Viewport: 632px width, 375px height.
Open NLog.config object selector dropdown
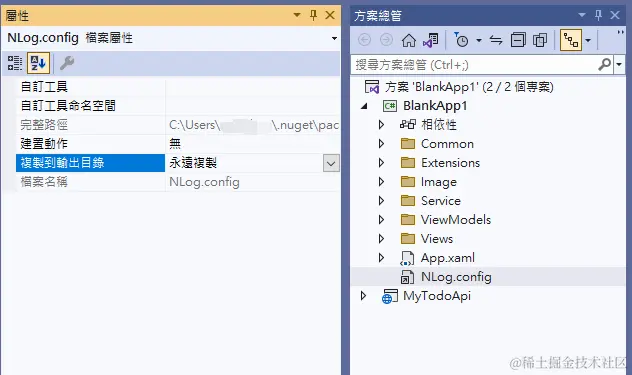[334, 38]
